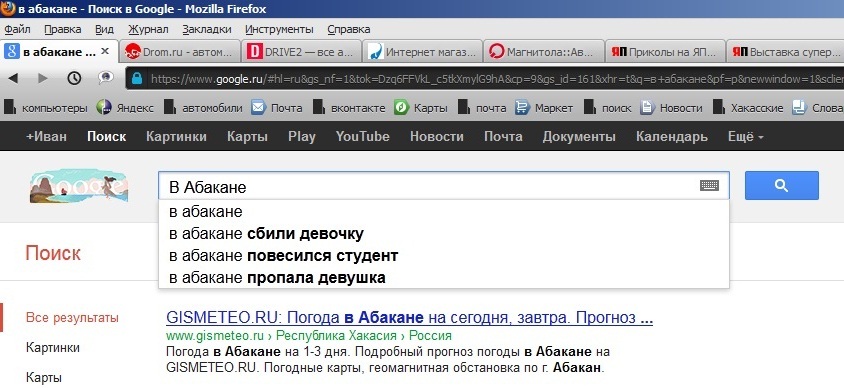The image size is (844, 388).
Task: Switch to the Выставка супер tab
Action: pyautogui.click(x=785, y=52)
